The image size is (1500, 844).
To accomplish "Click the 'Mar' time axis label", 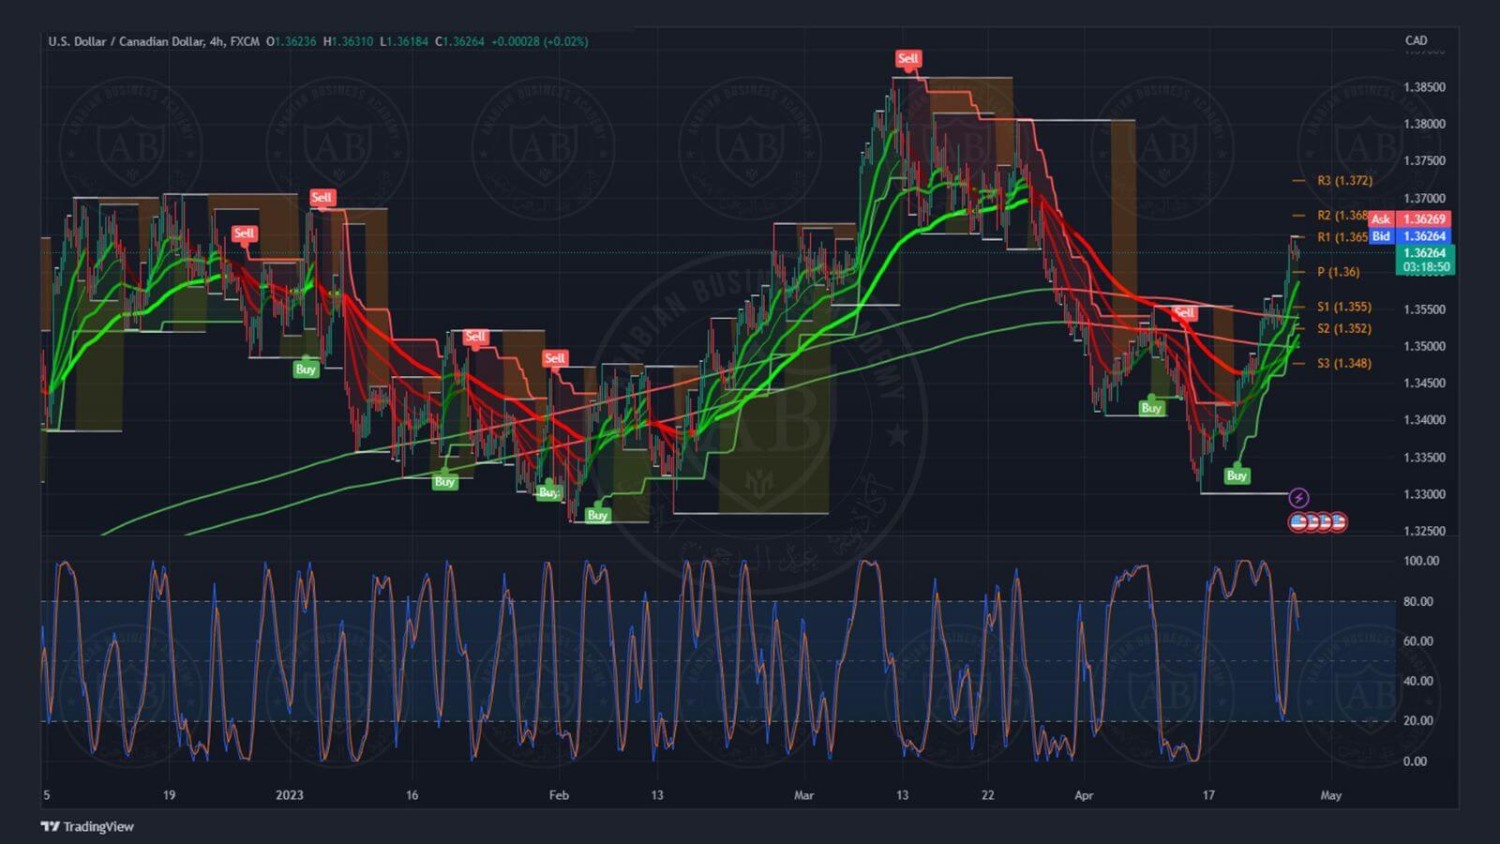I will point(804,796).
